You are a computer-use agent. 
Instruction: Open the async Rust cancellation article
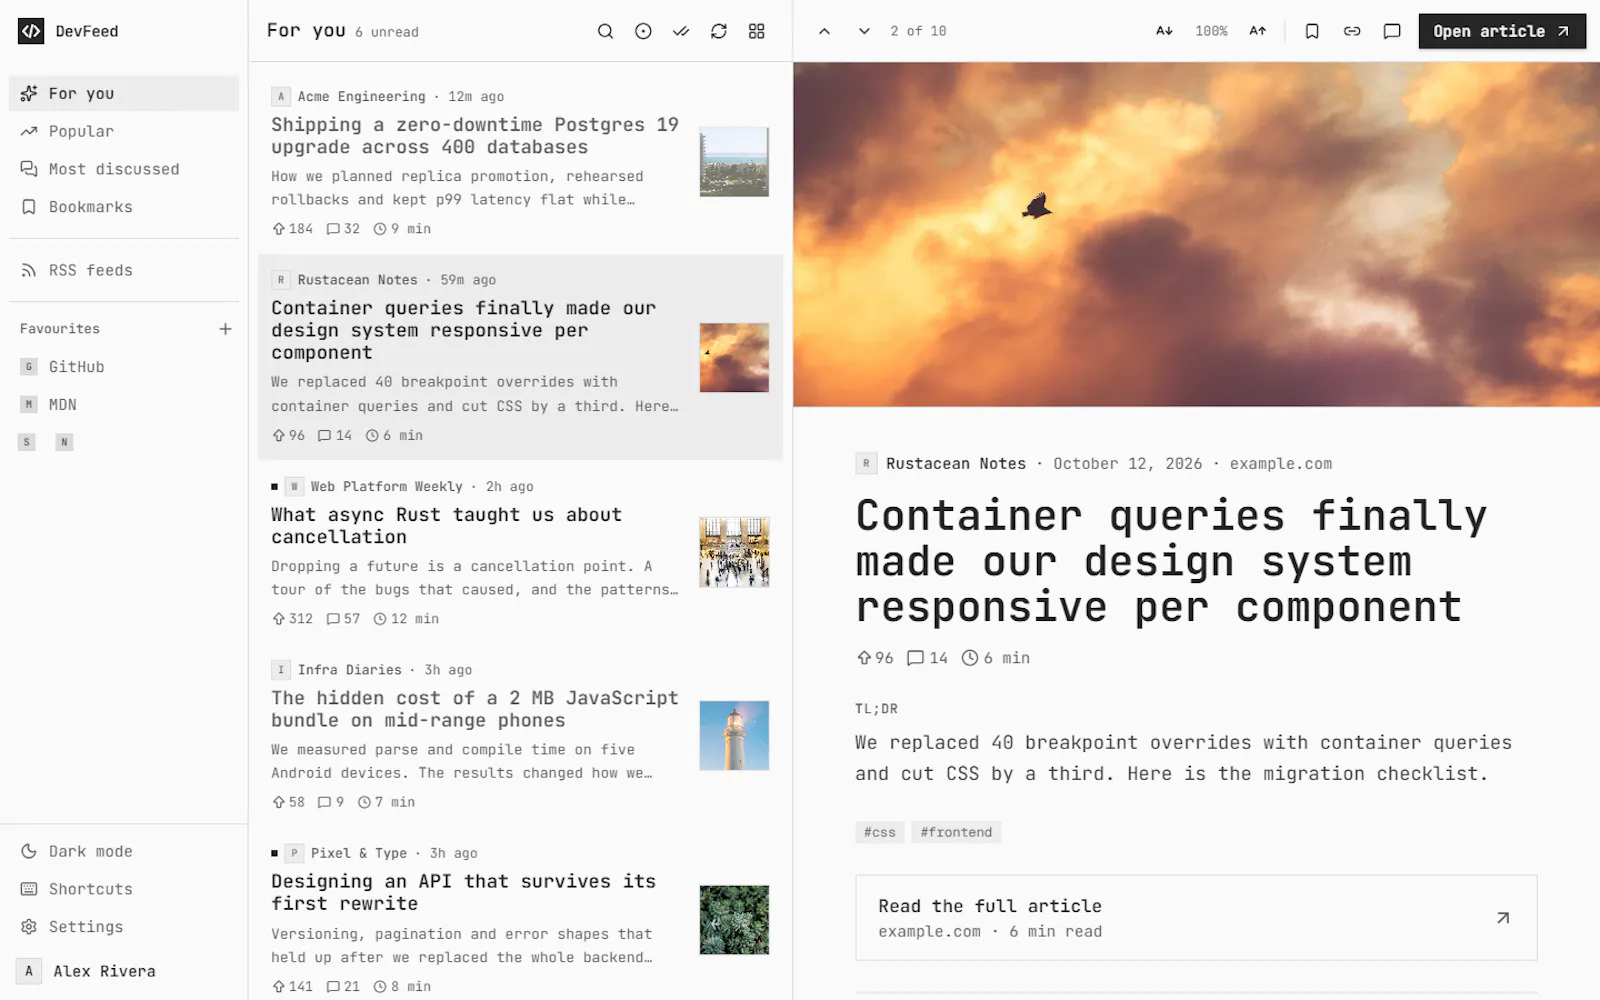[520, 553]
